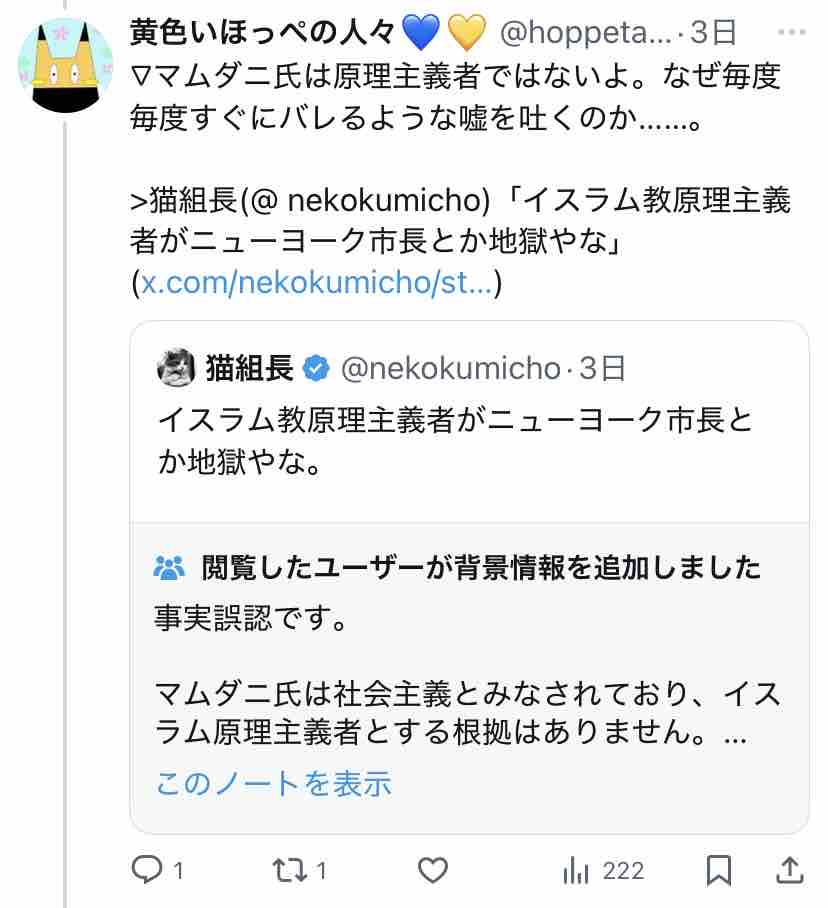This screenshot has width=828, height=908.
Task: Open 黄色いほっぺの人々 display name
Action: 263,33
